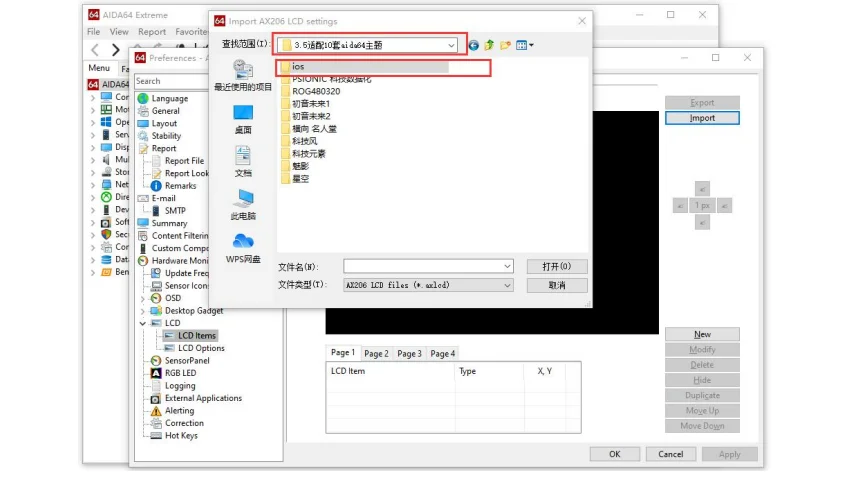Select Logging preferences item
The image size is (859, 495).
pyautogui.click(x=180, y=385)
